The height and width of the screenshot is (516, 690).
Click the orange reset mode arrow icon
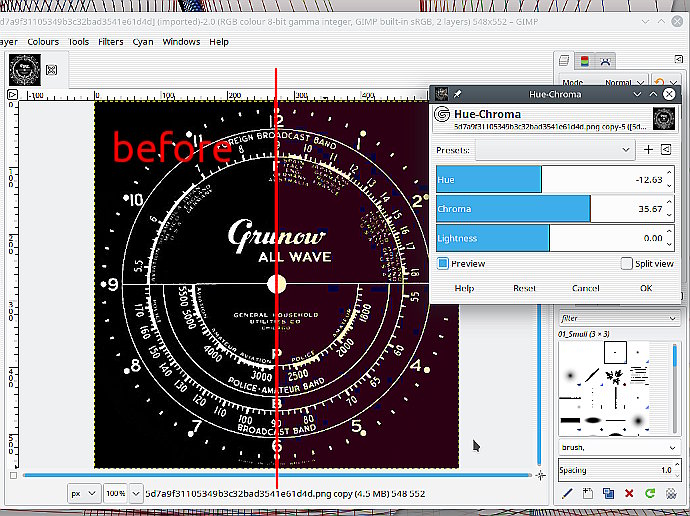point(659,82)
